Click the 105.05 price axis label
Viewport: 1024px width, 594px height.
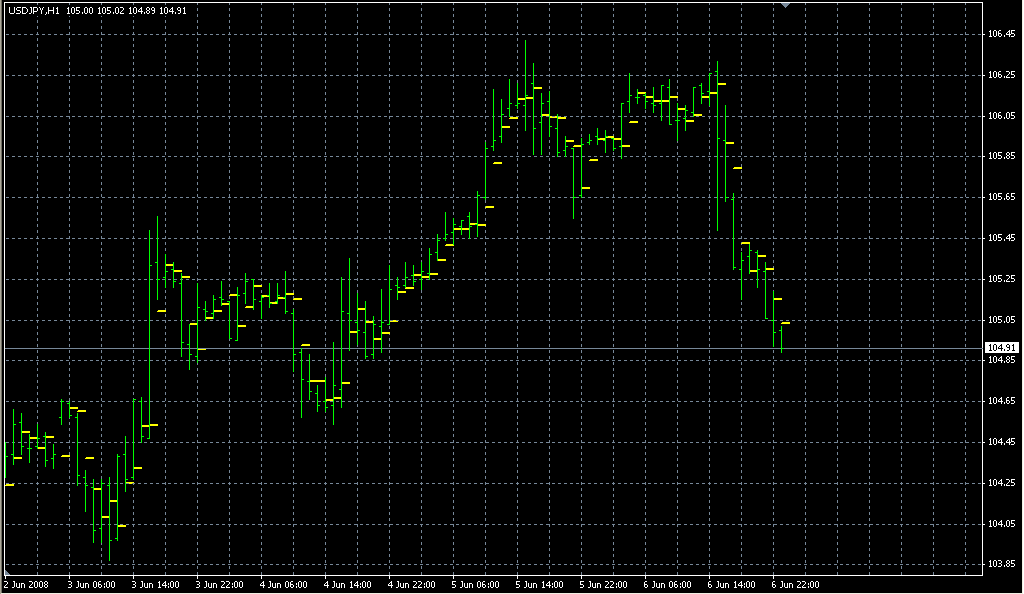click(1002, 320)
